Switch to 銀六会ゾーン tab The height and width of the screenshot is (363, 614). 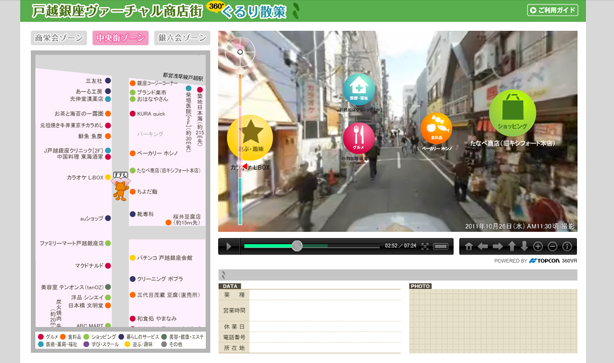tap(182, 38)
